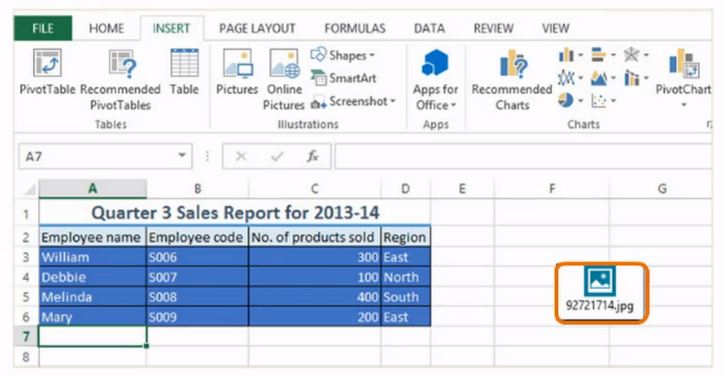Switch to the HOME tab
This screenshot has width=722, height=377.
[x=106, y=29]
